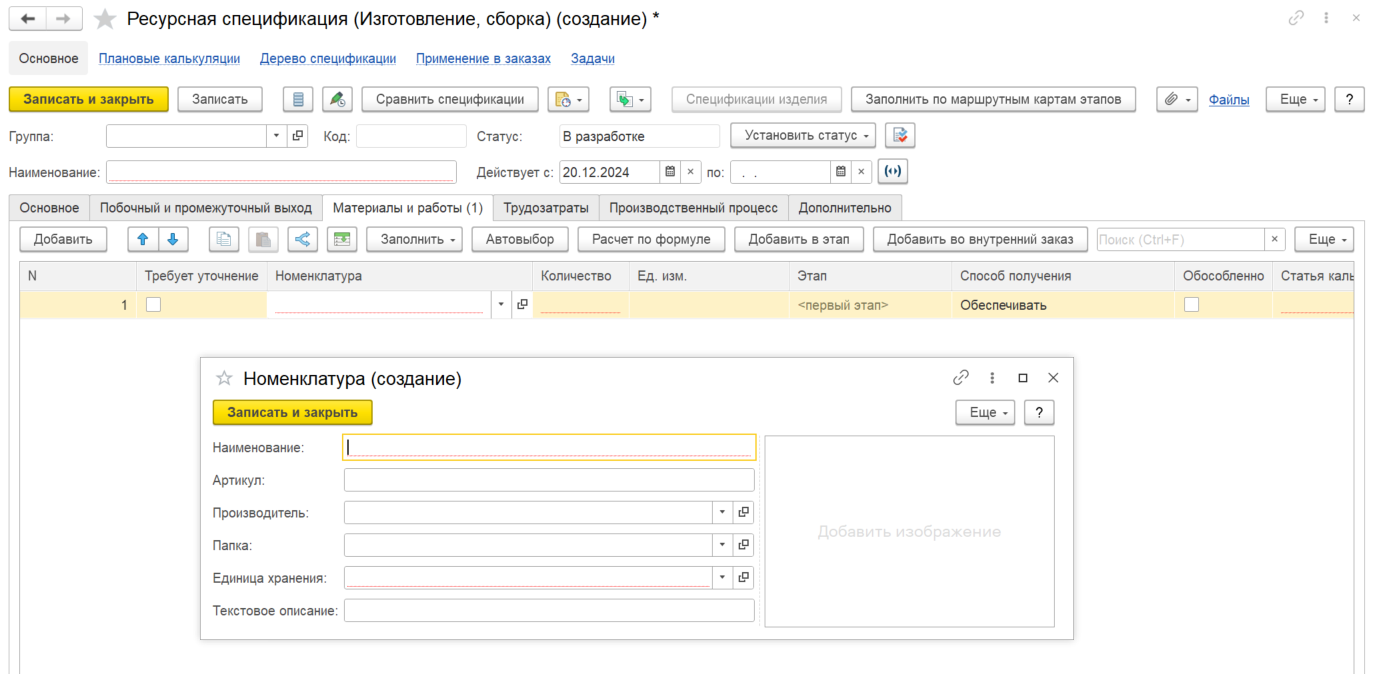Click the report list icon beside Записать
This screenshot has width=1375, height=674.
(297, 99)
